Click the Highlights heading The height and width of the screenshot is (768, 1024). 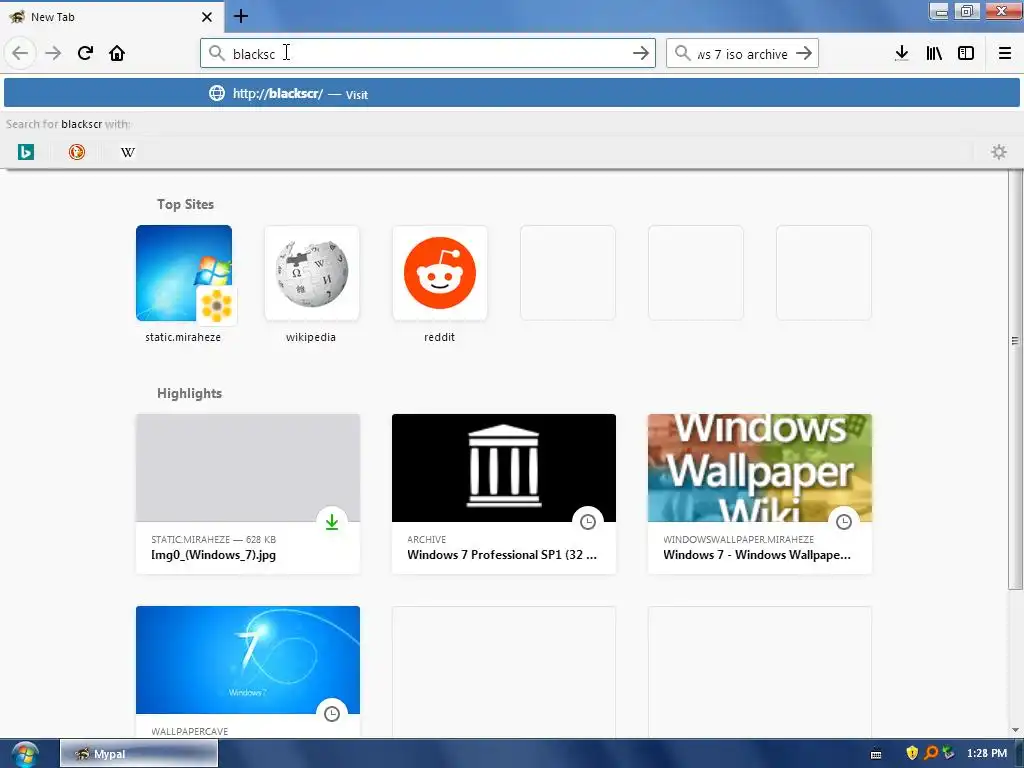[189, 393]
